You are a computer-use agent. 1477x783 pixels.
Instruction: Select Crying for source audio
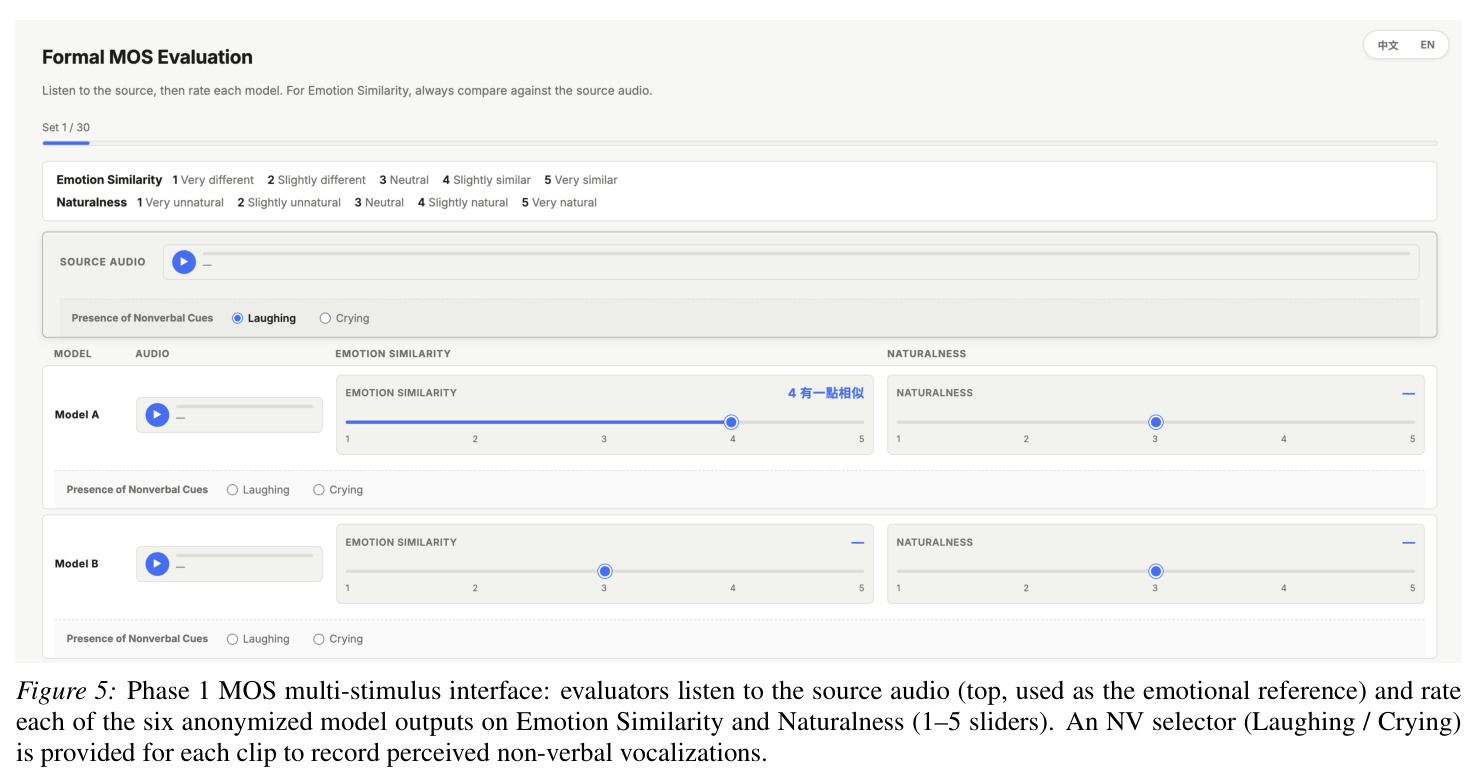click(x=344, y=318)
